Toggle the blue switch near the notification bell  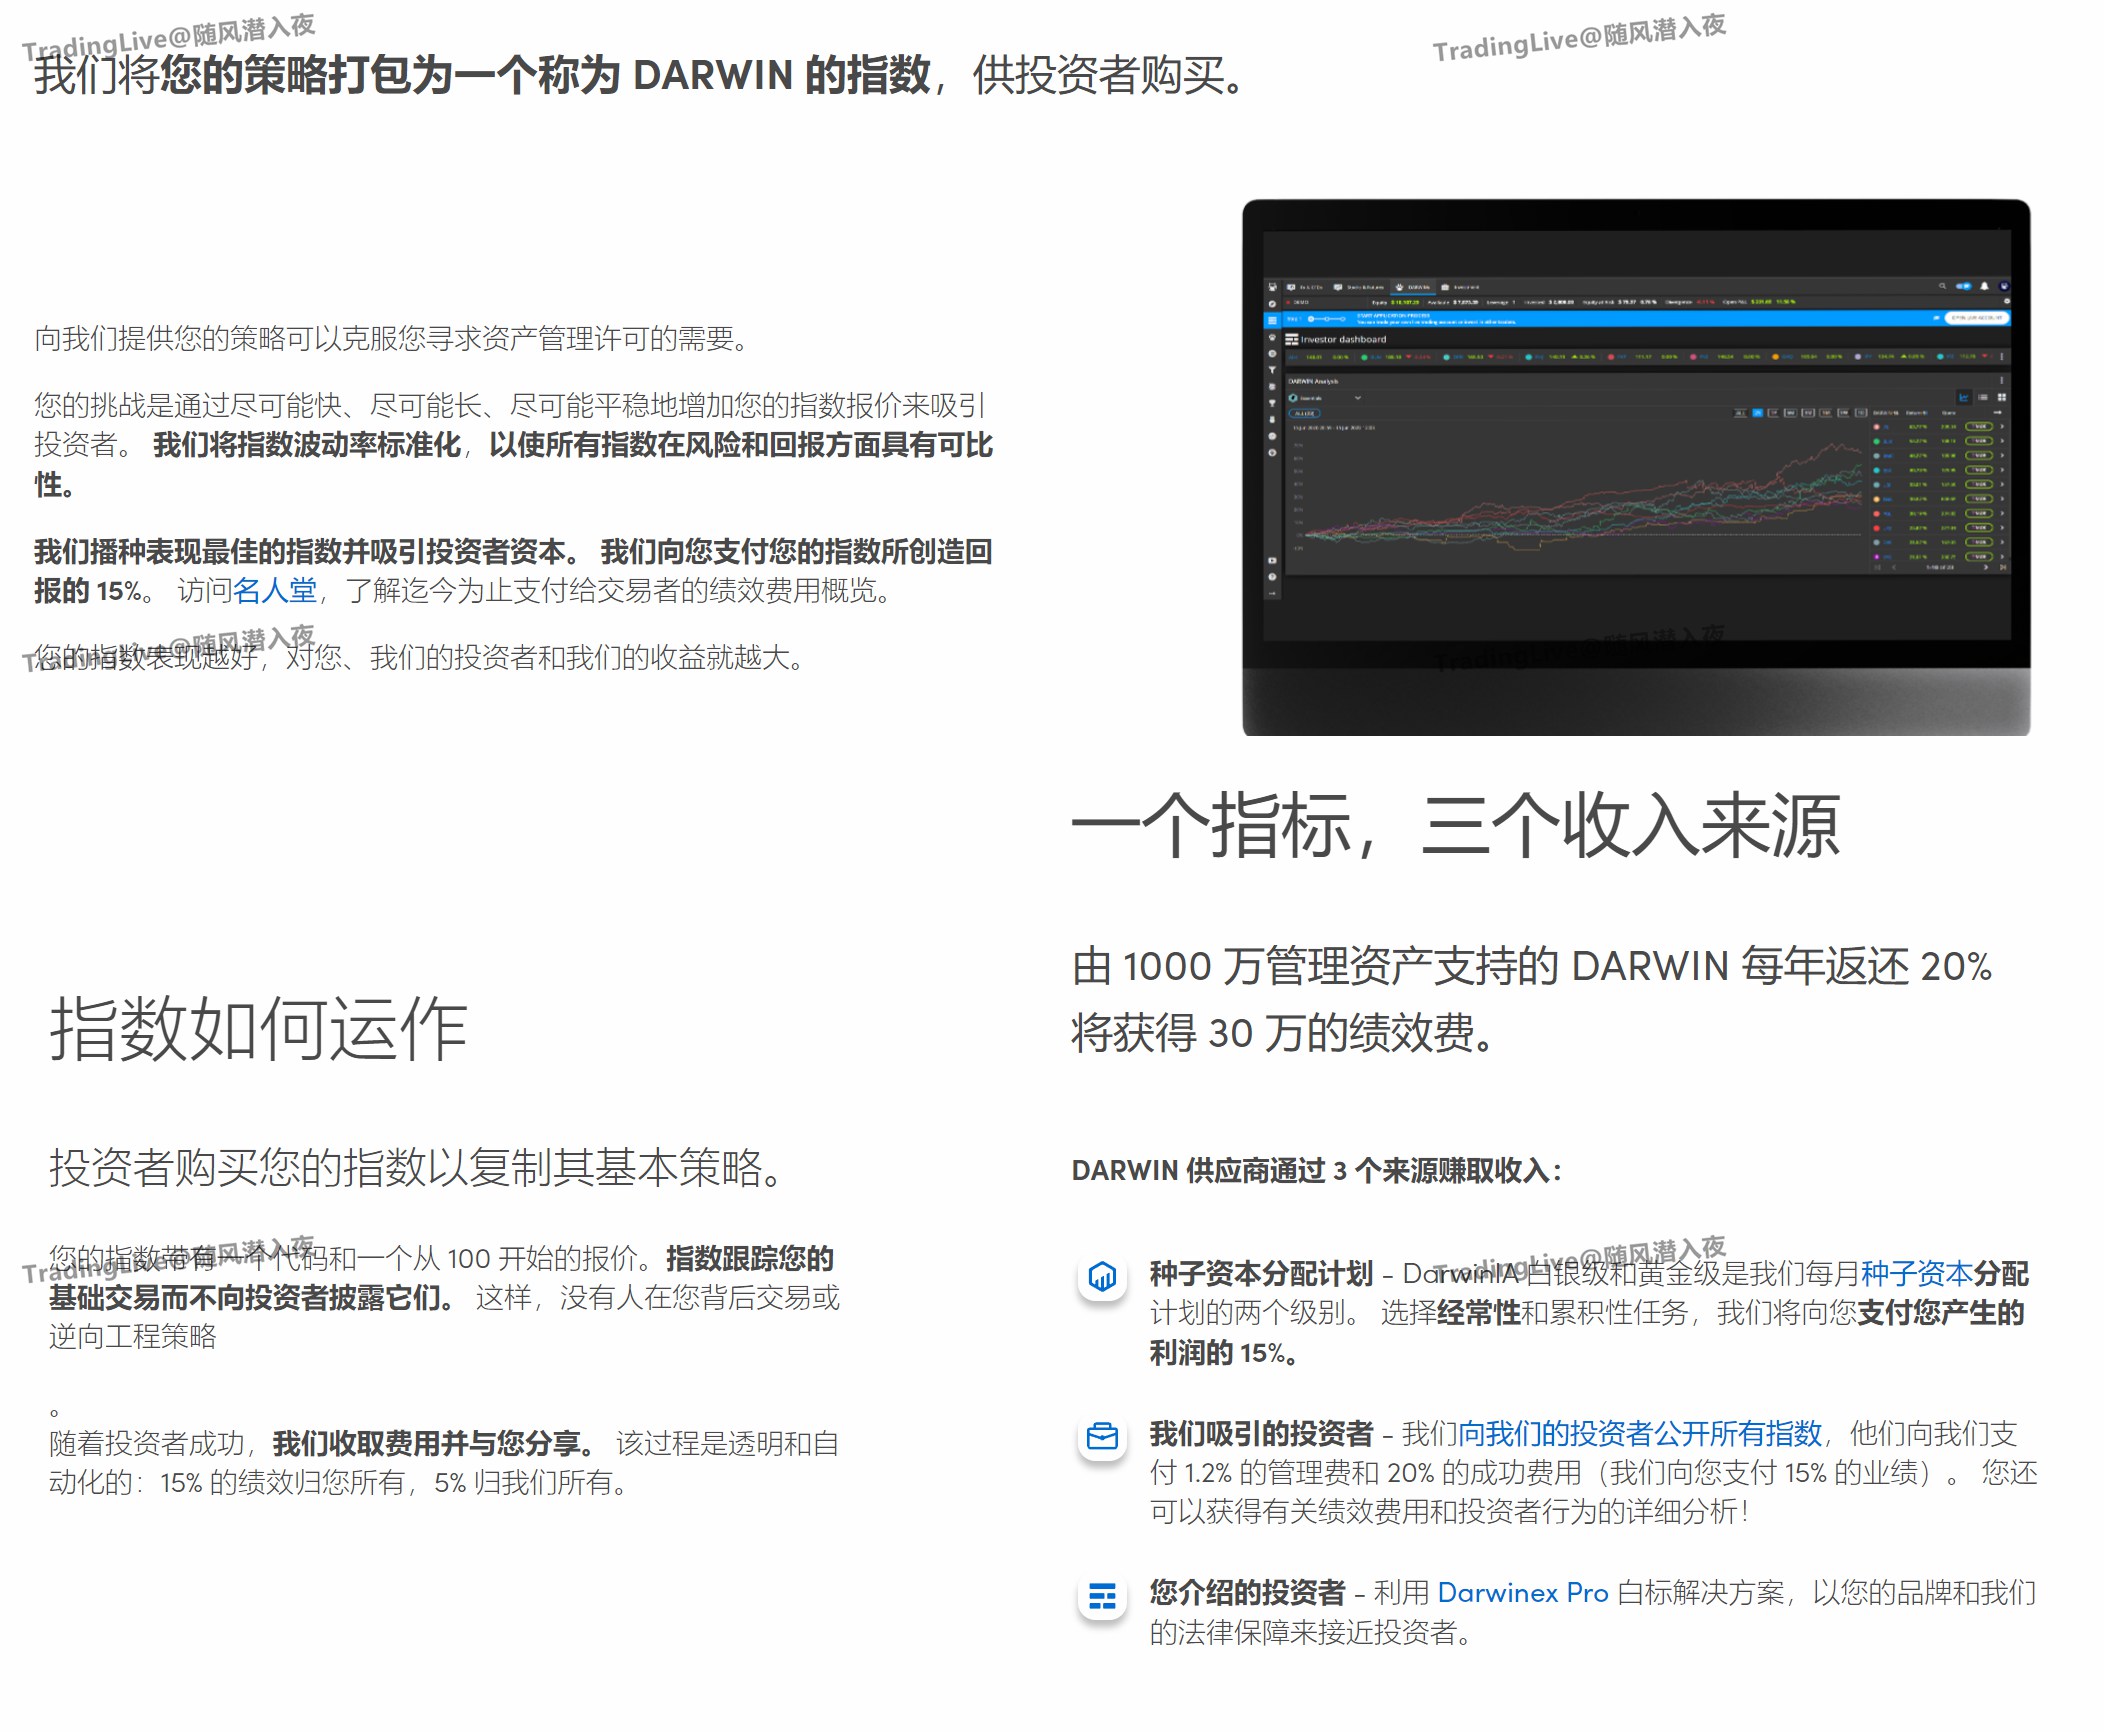1962,286
